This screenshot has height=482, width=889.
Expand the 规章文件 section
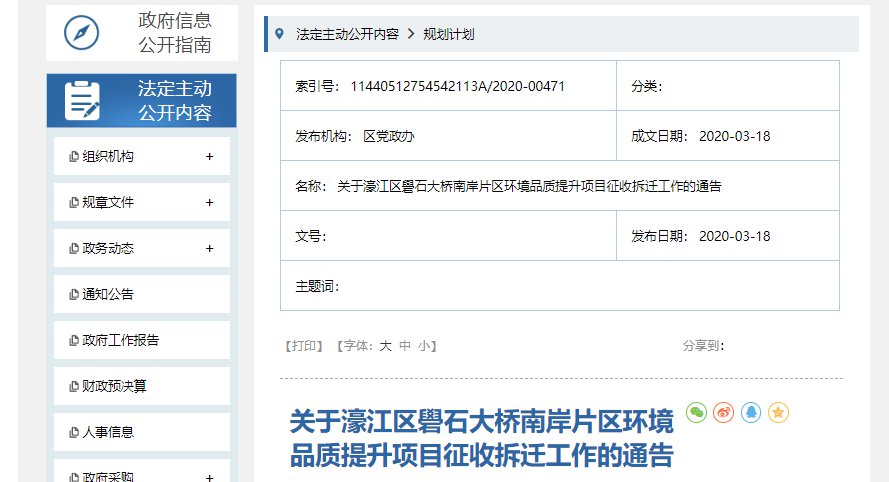coord(209,203)
